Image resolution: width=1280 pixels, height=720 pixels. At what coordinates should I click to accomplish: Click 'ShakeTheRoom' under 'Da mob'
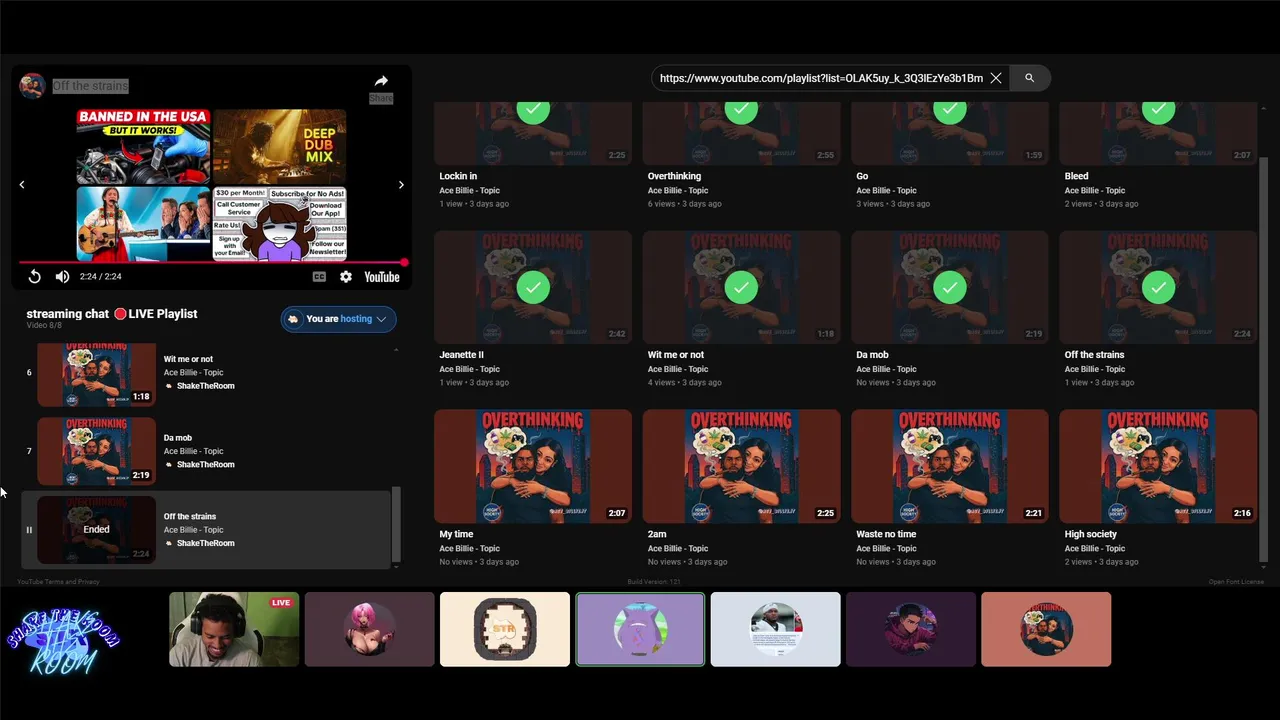[205, 465]
